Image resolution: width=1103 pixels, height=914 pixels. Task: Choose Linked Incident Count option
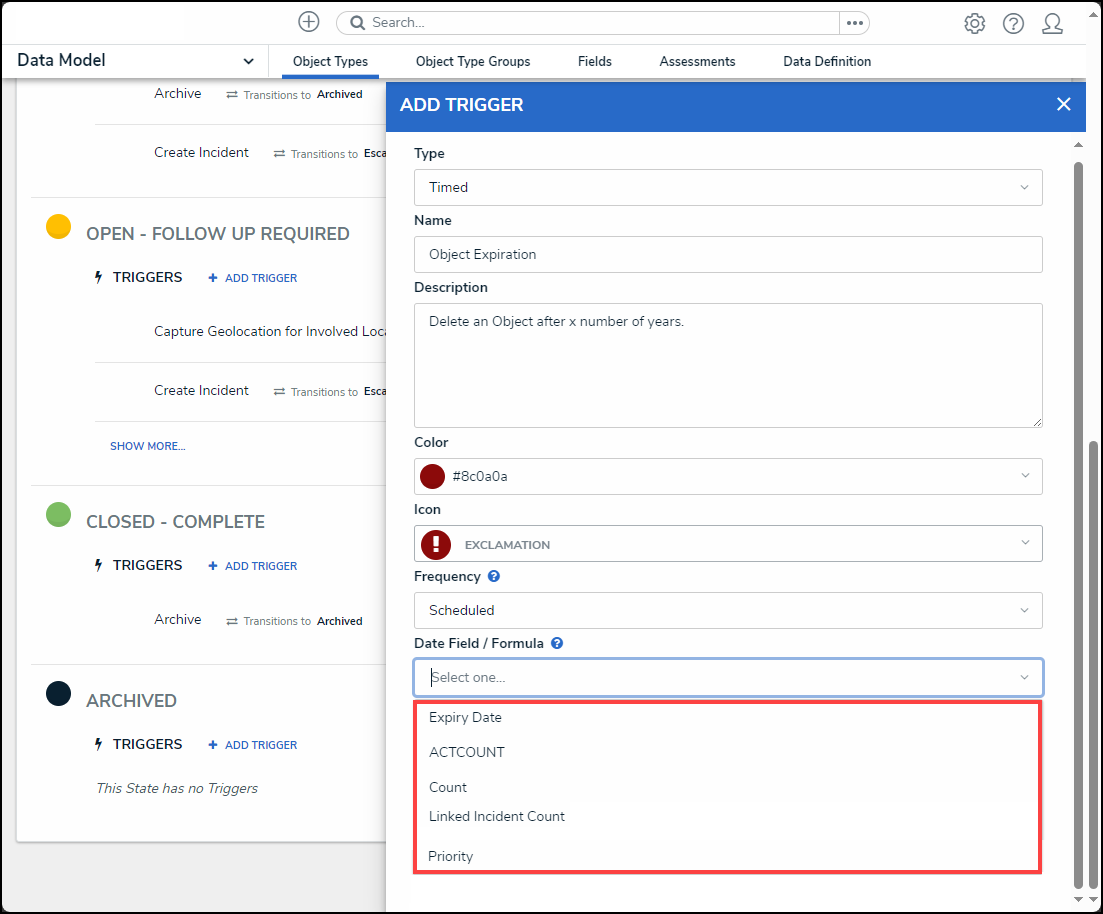pos(497,817)
